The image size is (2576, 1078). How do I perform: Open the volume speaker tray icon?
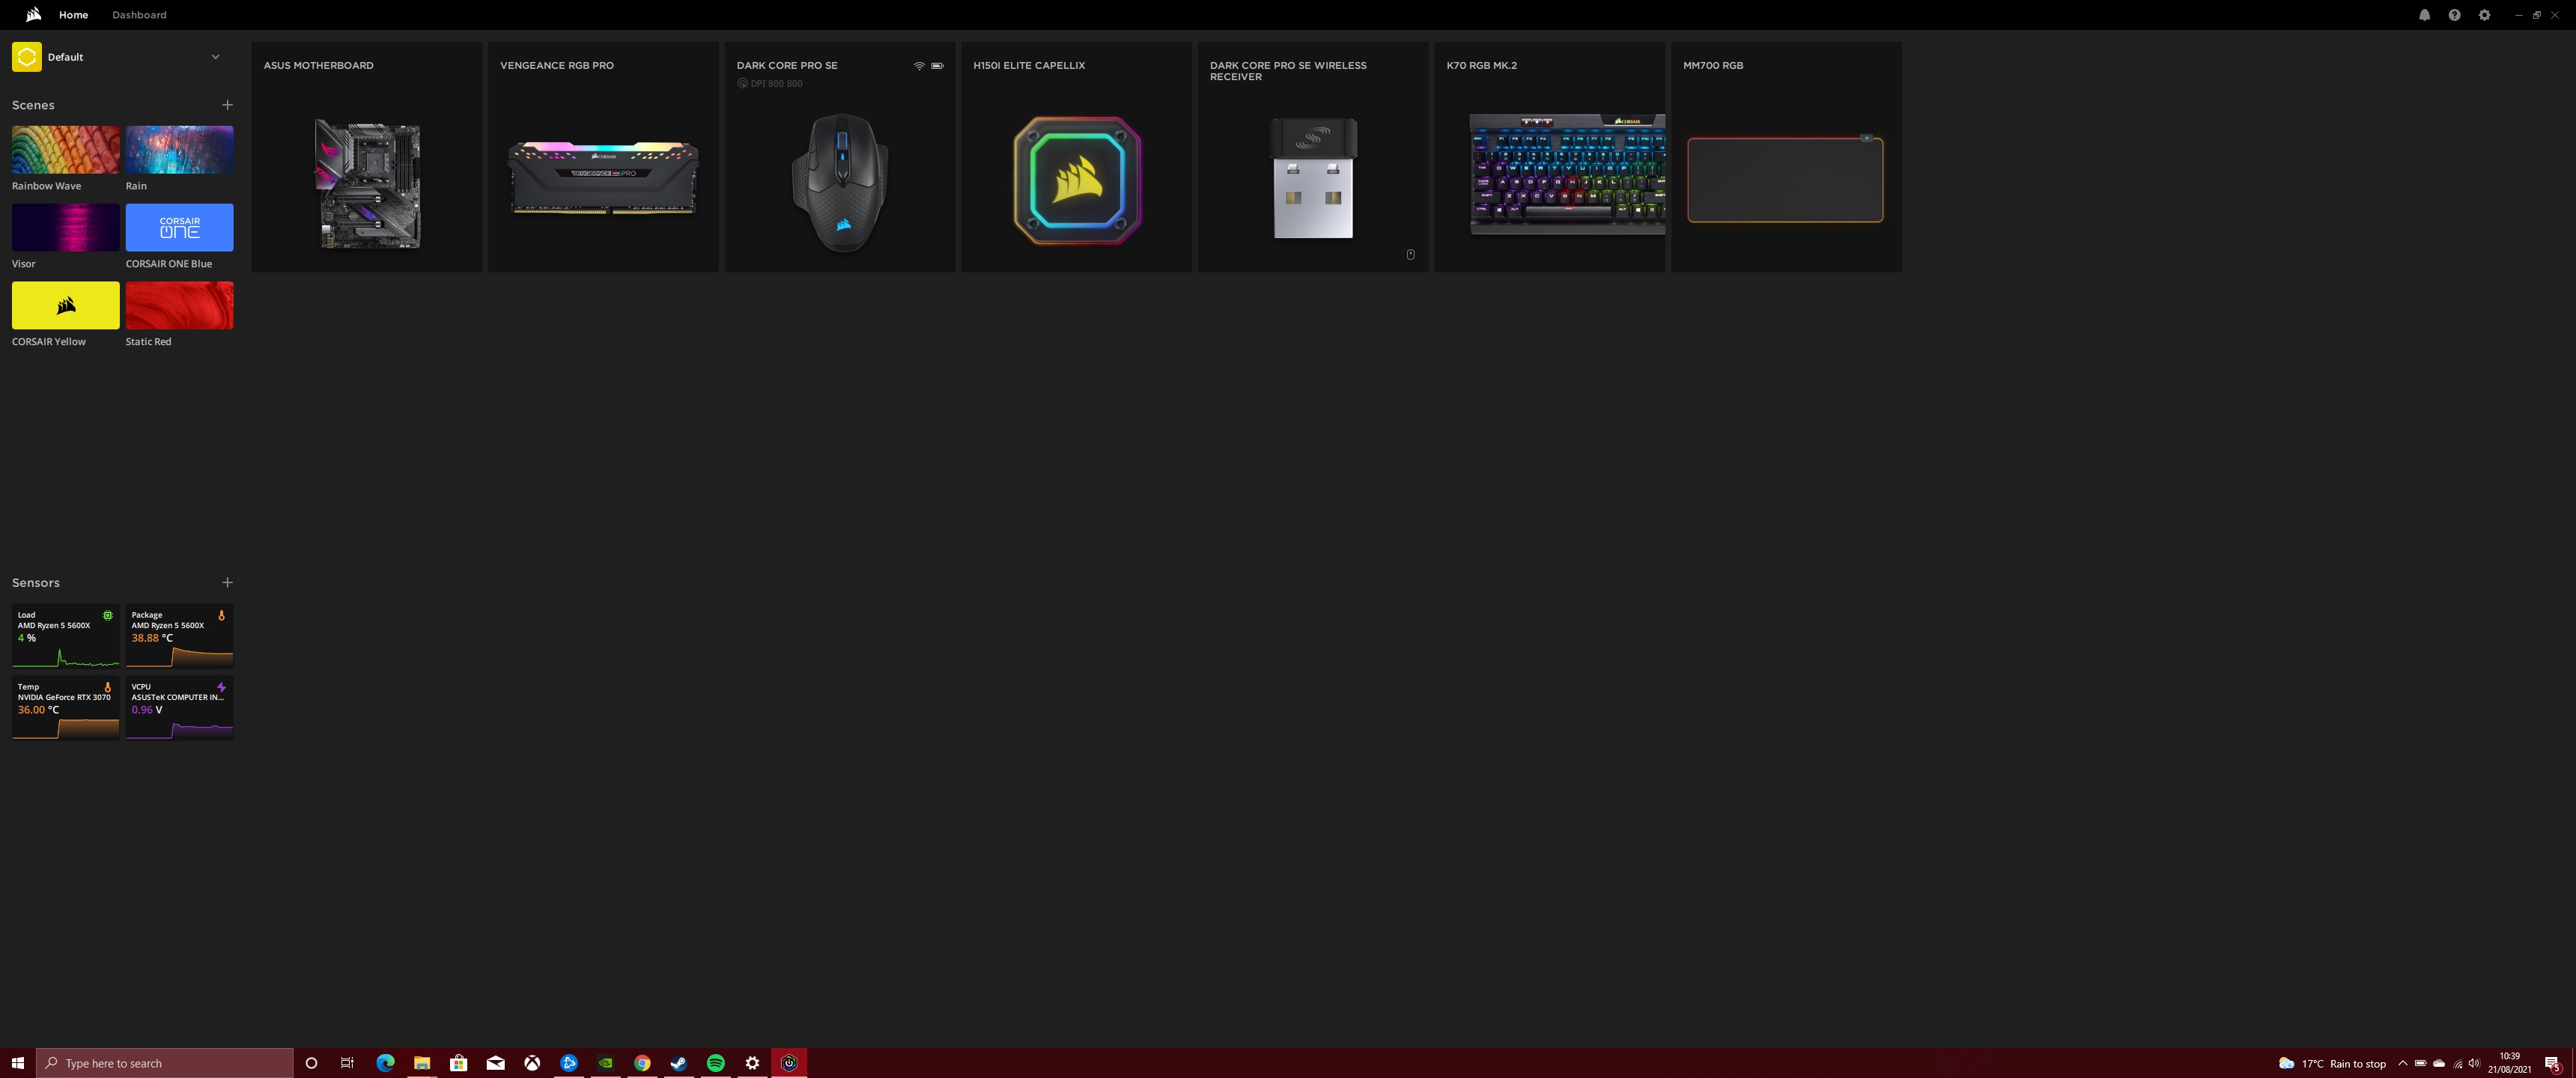point(2474,1063)
